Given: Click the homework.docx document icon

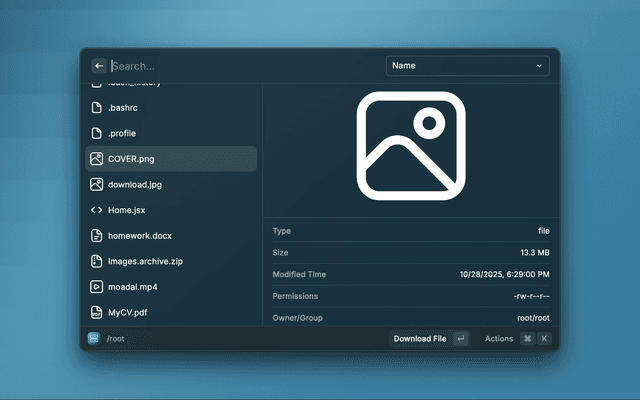Looking at the screenshot, I should coord(97,236).
